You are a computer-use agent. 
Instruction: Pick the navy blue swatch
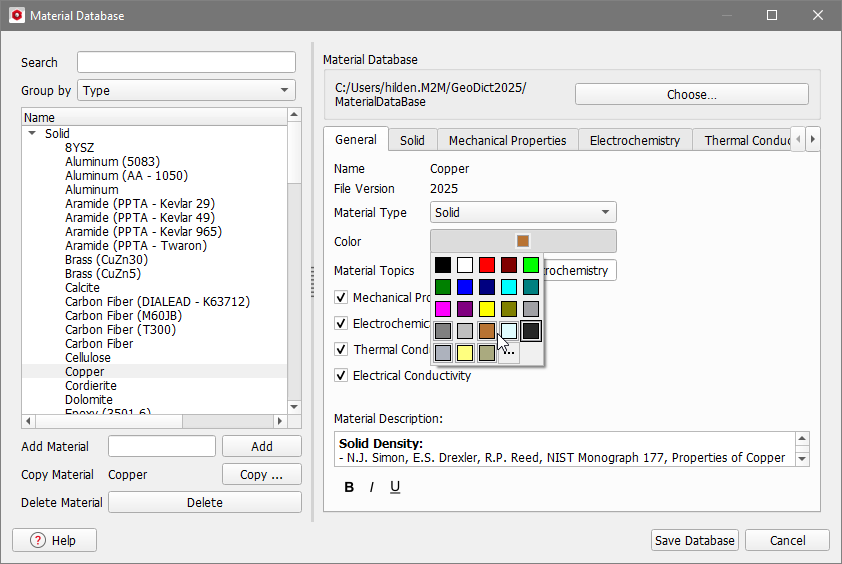[x=487, y=287]
